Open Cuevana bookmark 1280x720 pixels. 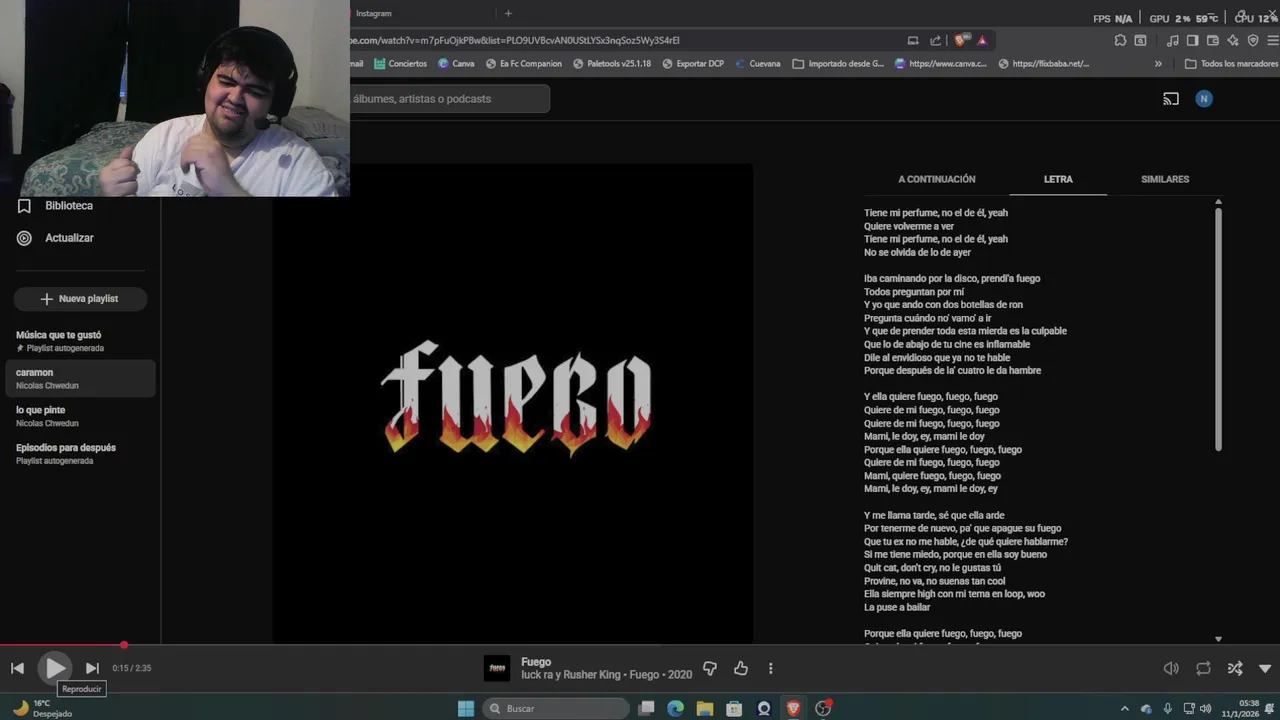(x=757, y=63)
